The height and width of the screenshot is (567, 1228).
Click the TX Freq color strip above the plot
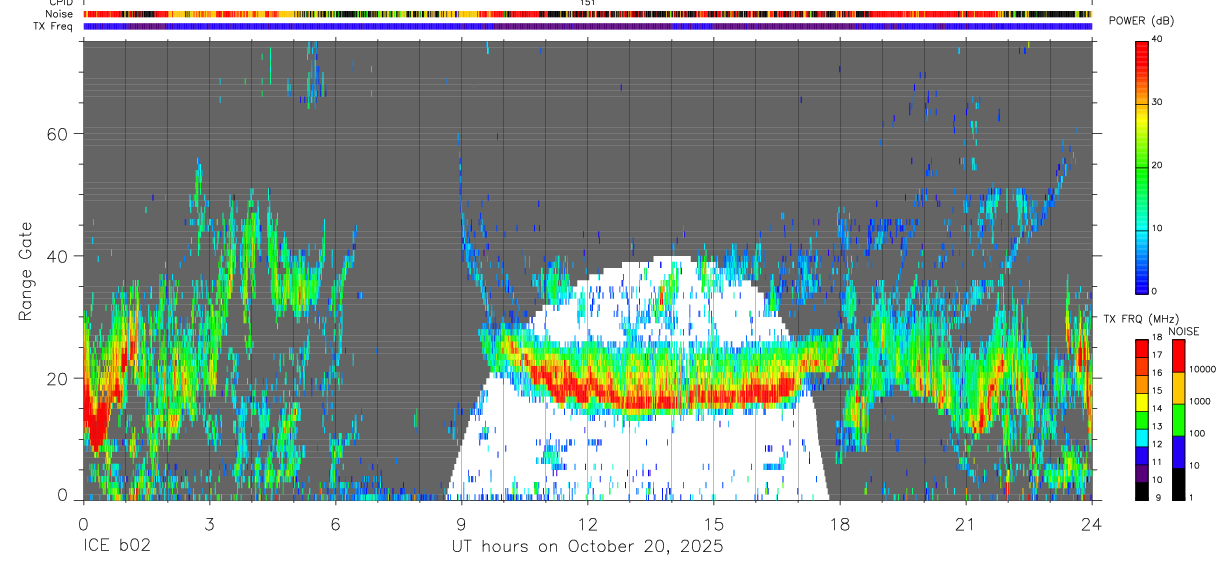[x=587, y=26]
